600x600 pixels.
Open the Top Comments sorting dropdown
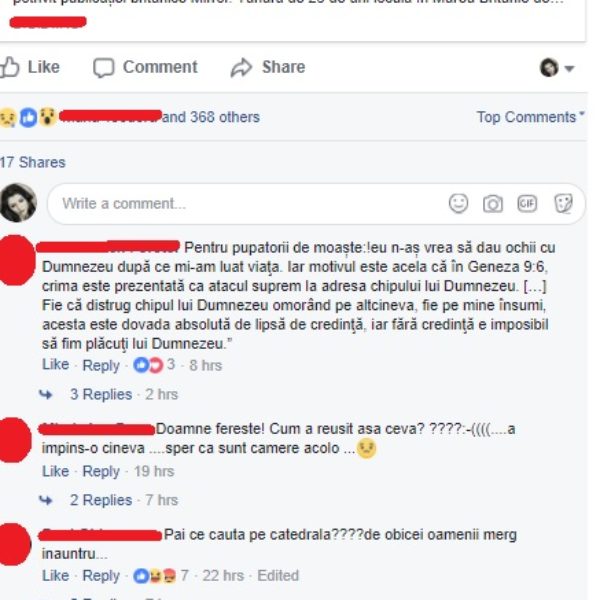[530, 117]
